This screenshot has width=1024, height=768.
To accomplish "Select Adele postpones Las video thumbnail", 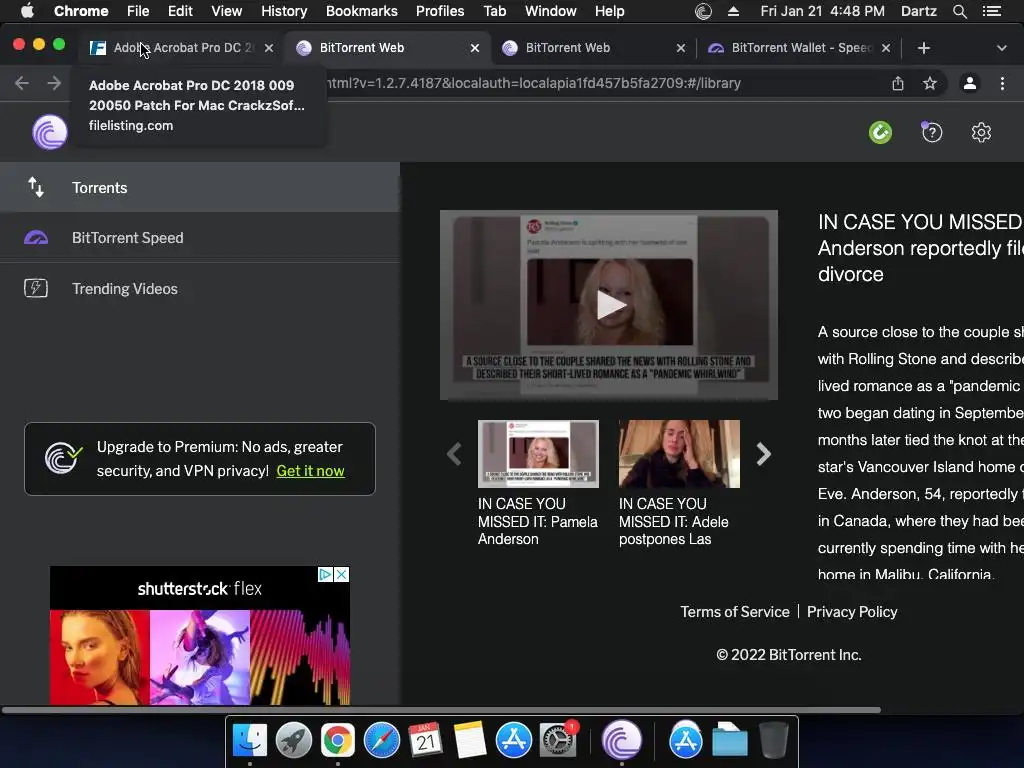I will [x=679, y=454].
